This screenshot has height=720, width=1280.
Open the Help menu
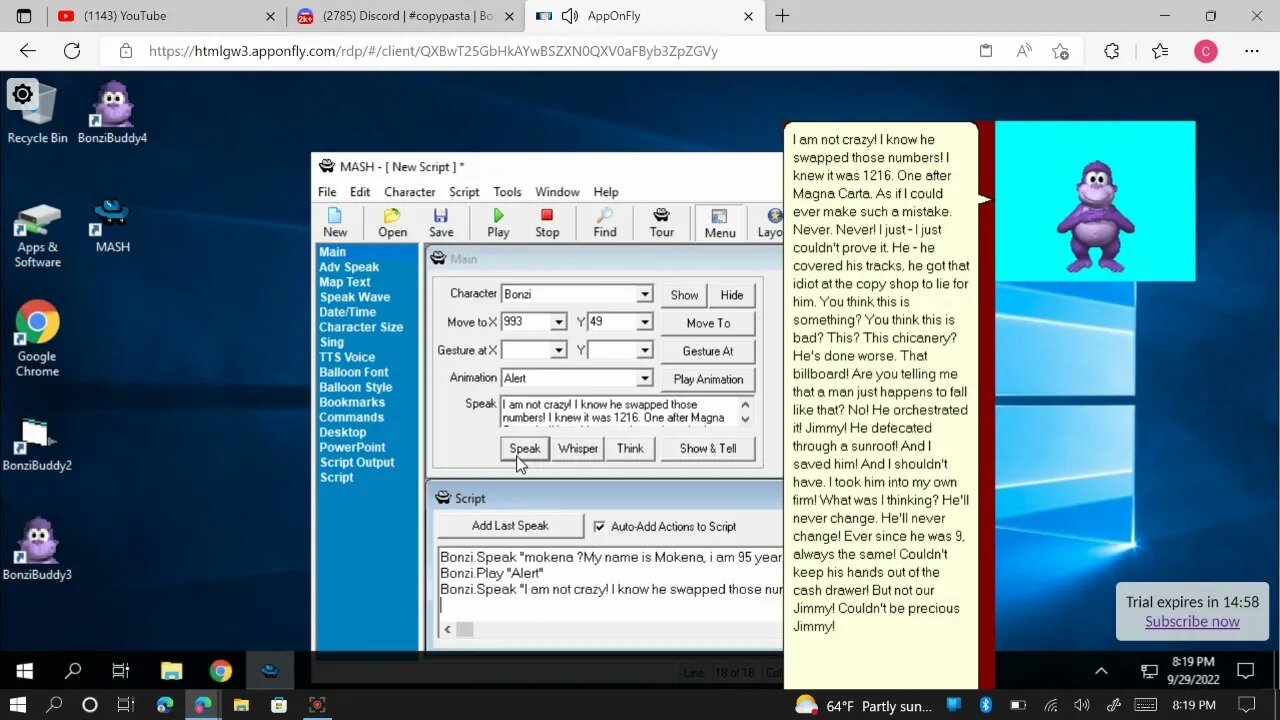606,192
